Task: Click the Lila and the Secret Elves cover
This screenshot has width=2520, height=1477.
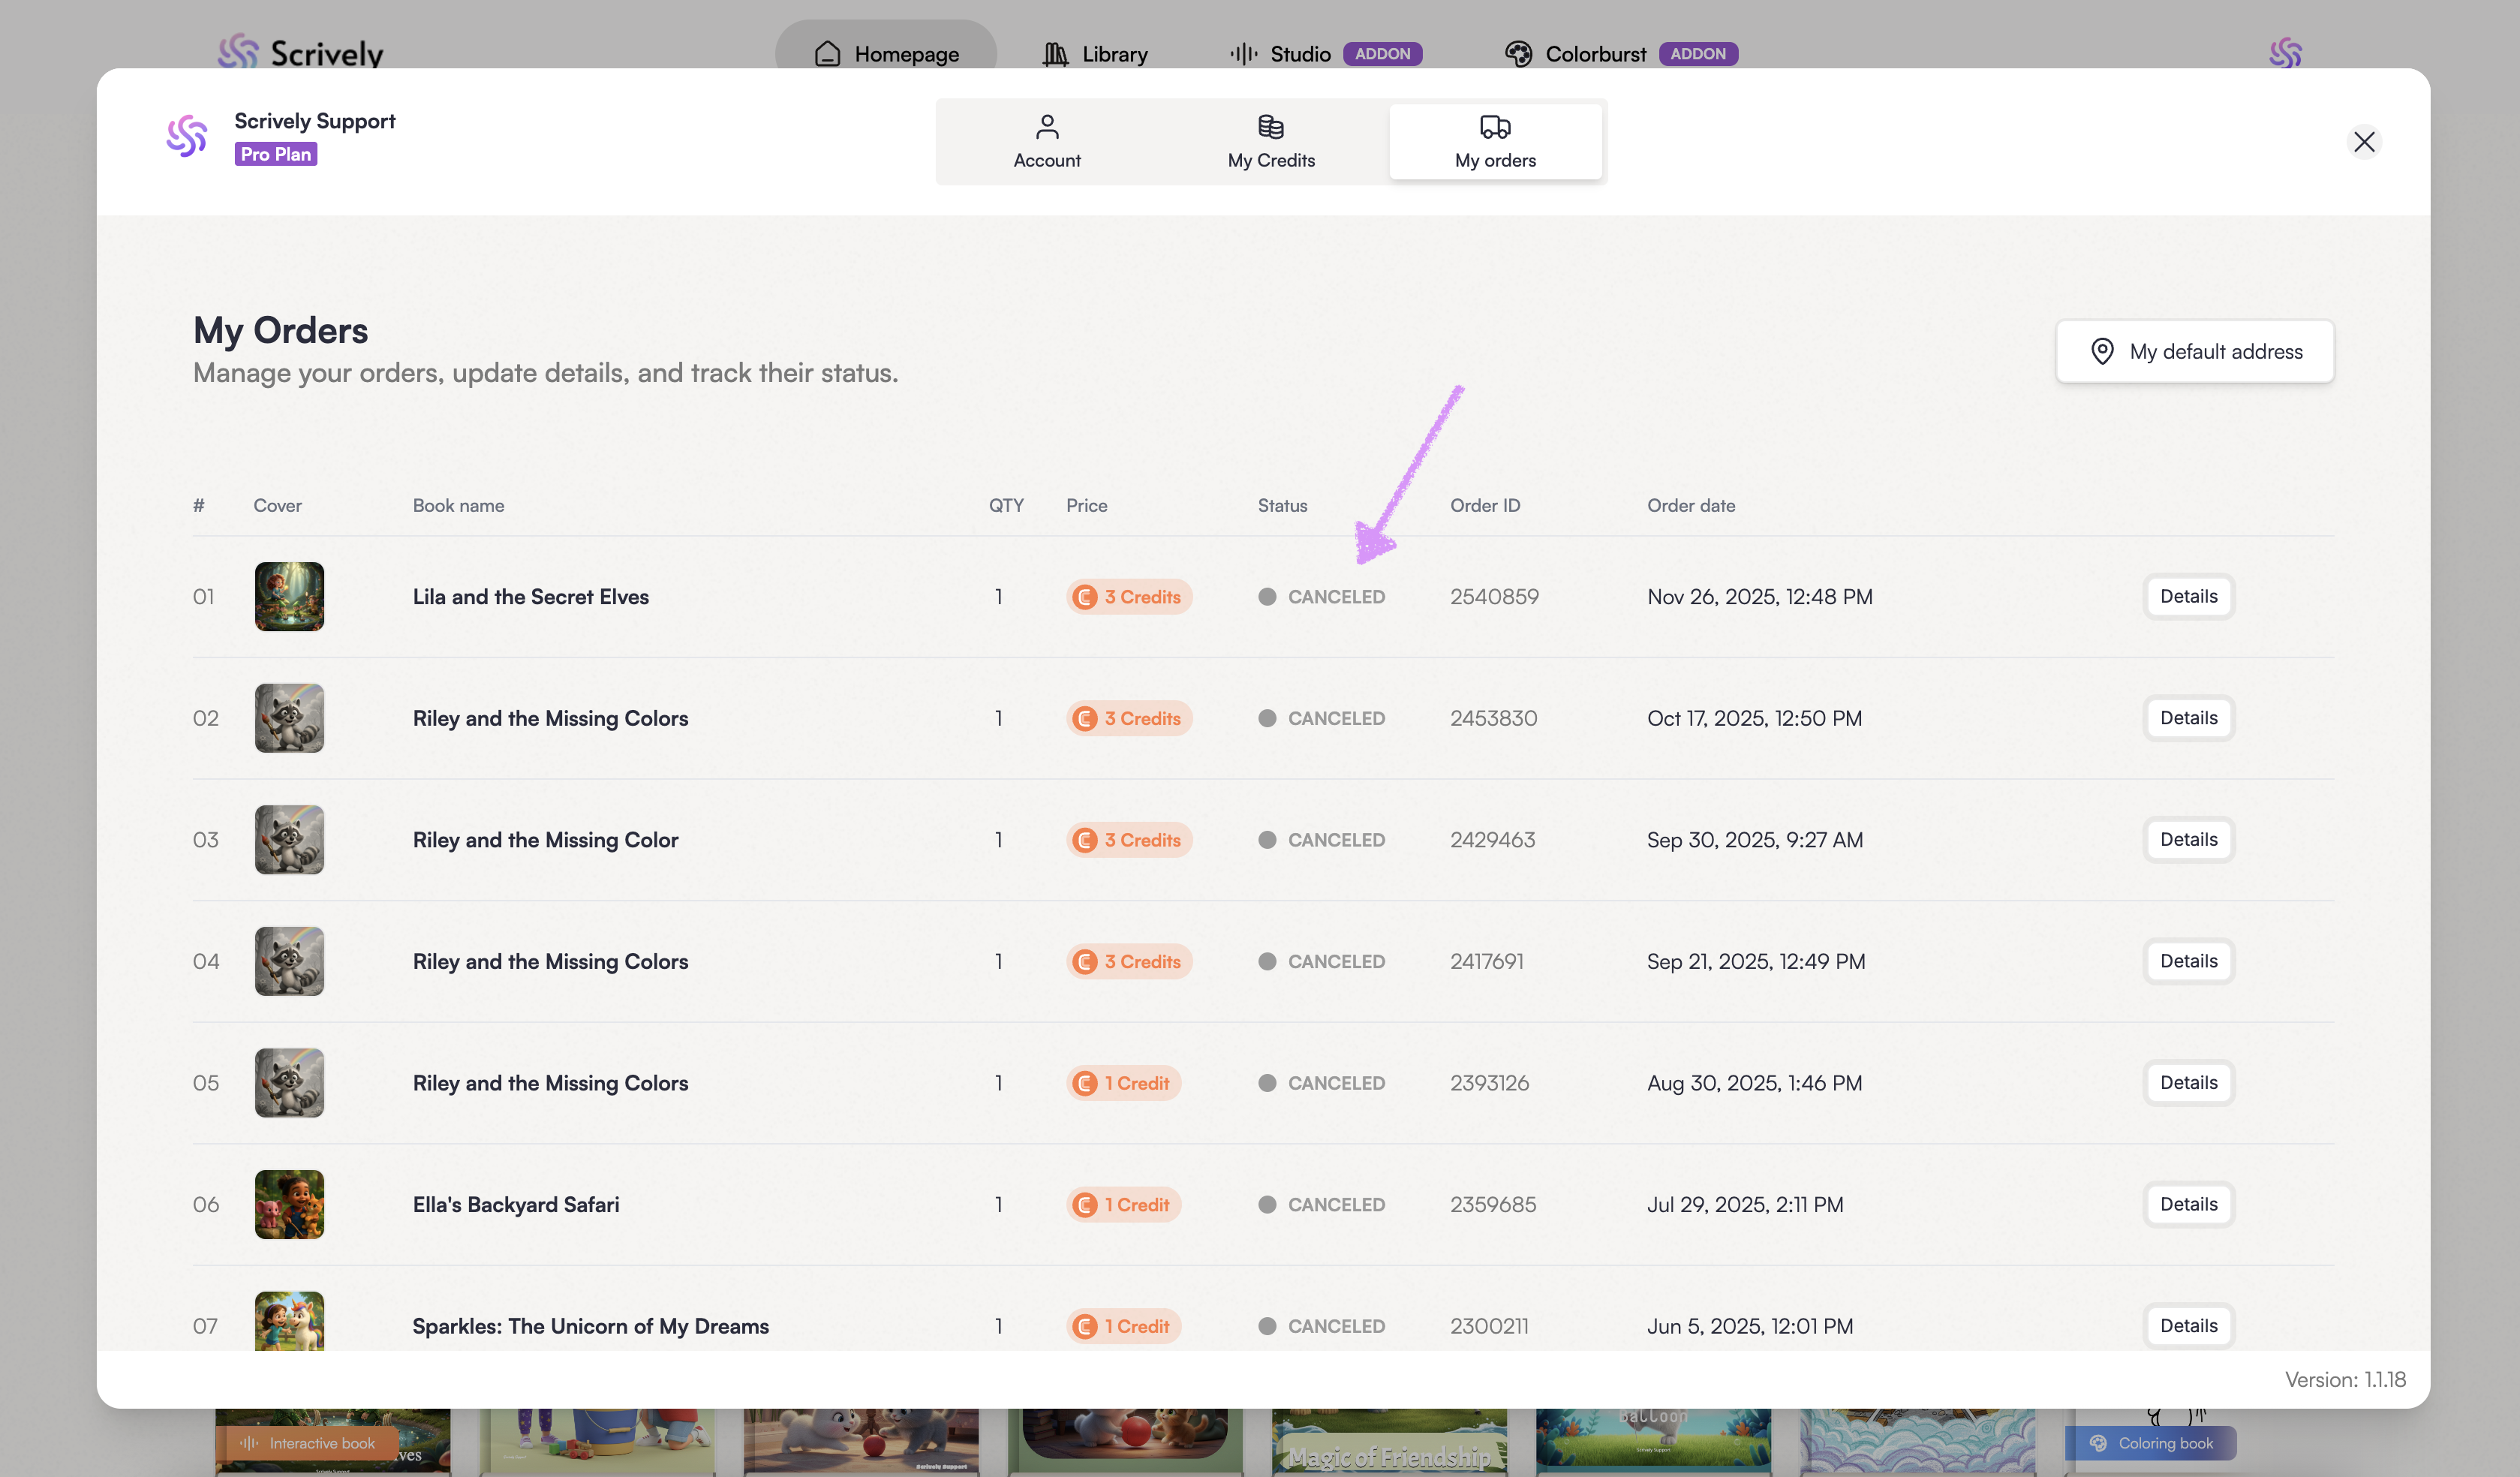Action: (x=289, y=597)
